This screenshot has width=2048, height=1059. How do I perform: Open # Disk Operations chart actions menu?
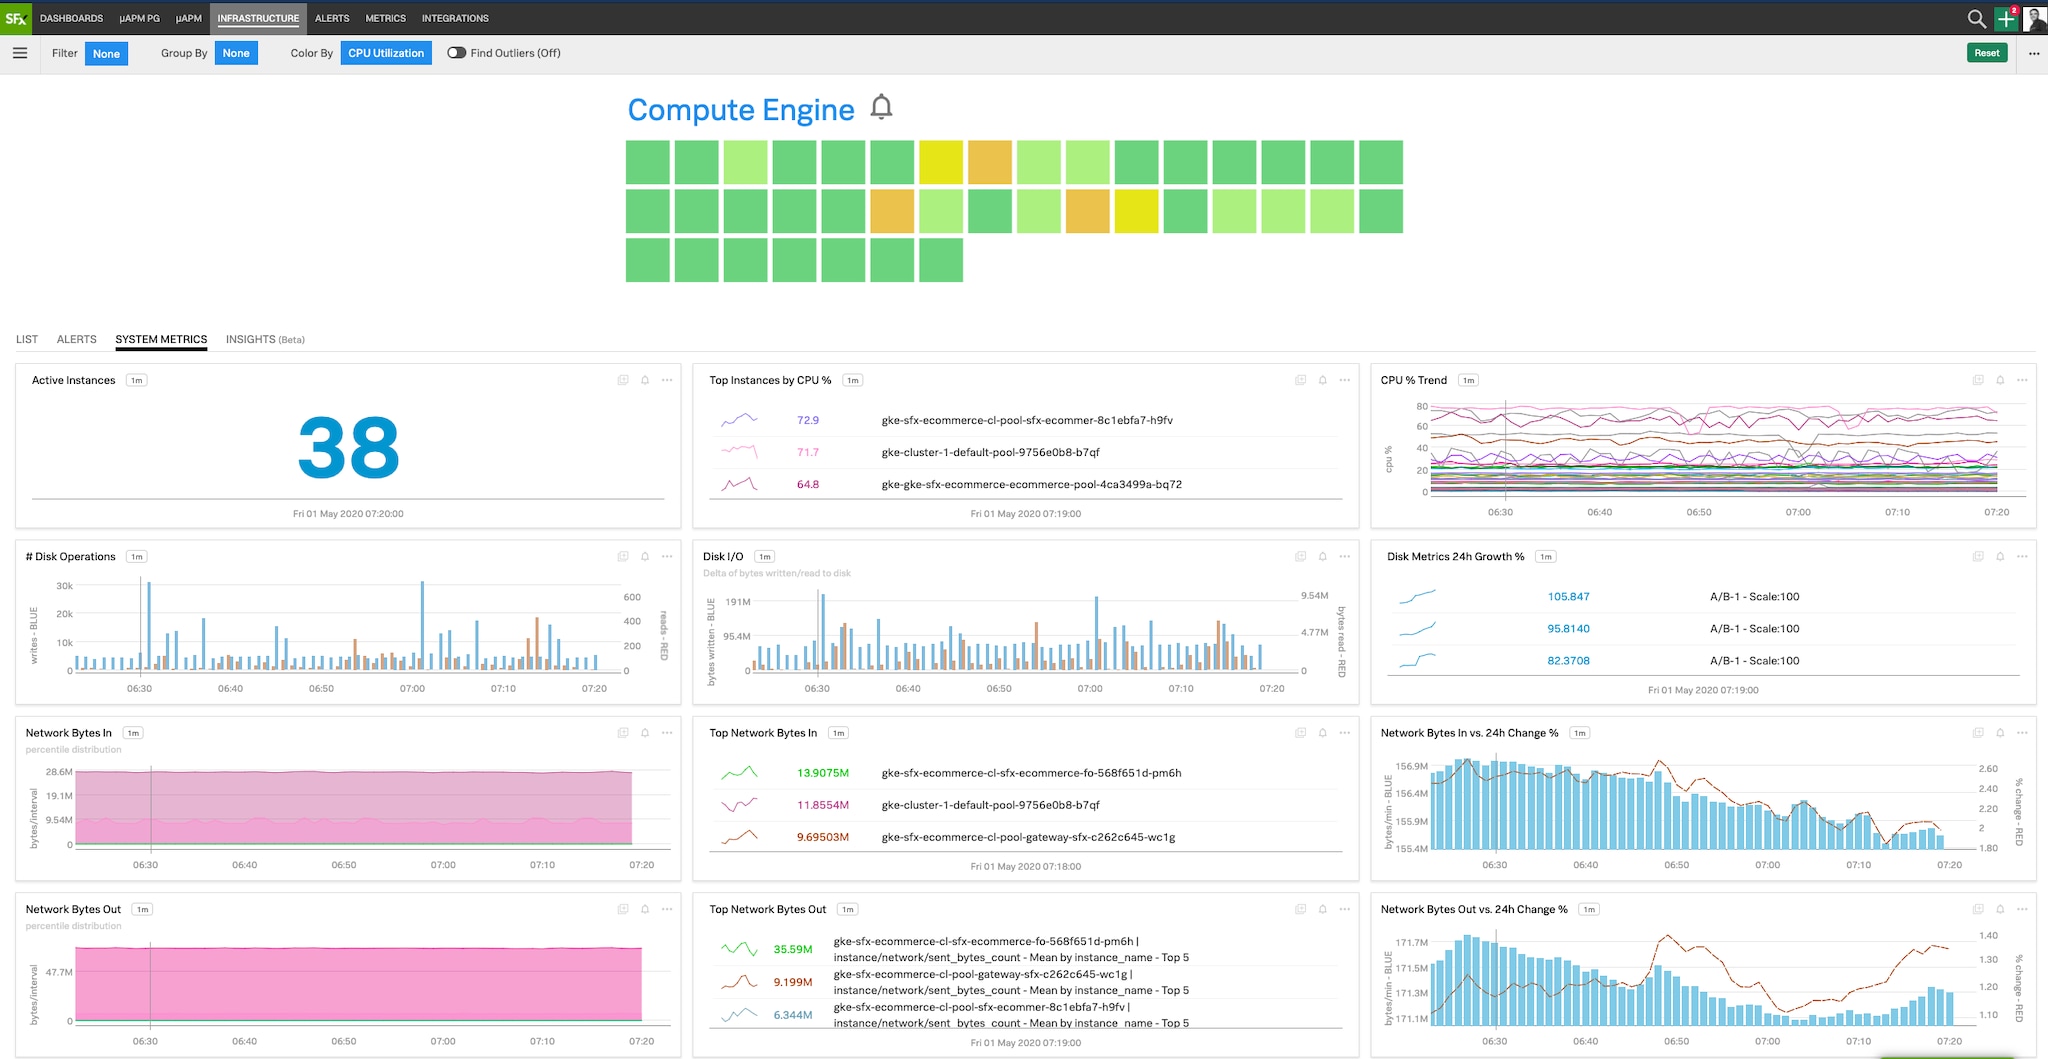pyautogui.click(x=667, y=556)
